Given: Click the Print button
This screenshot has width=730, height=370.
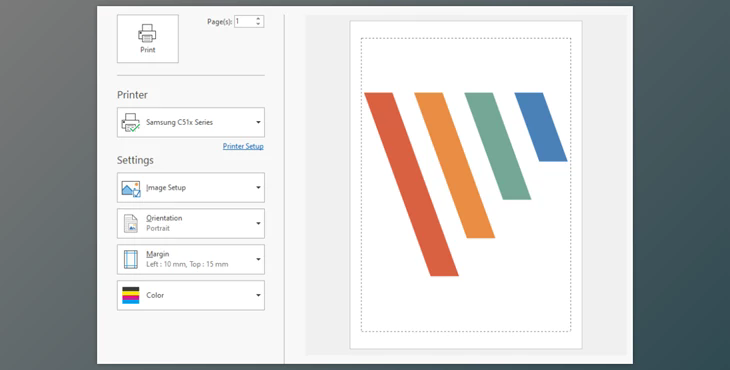Looking at the screenshot, I should [148, 39].
